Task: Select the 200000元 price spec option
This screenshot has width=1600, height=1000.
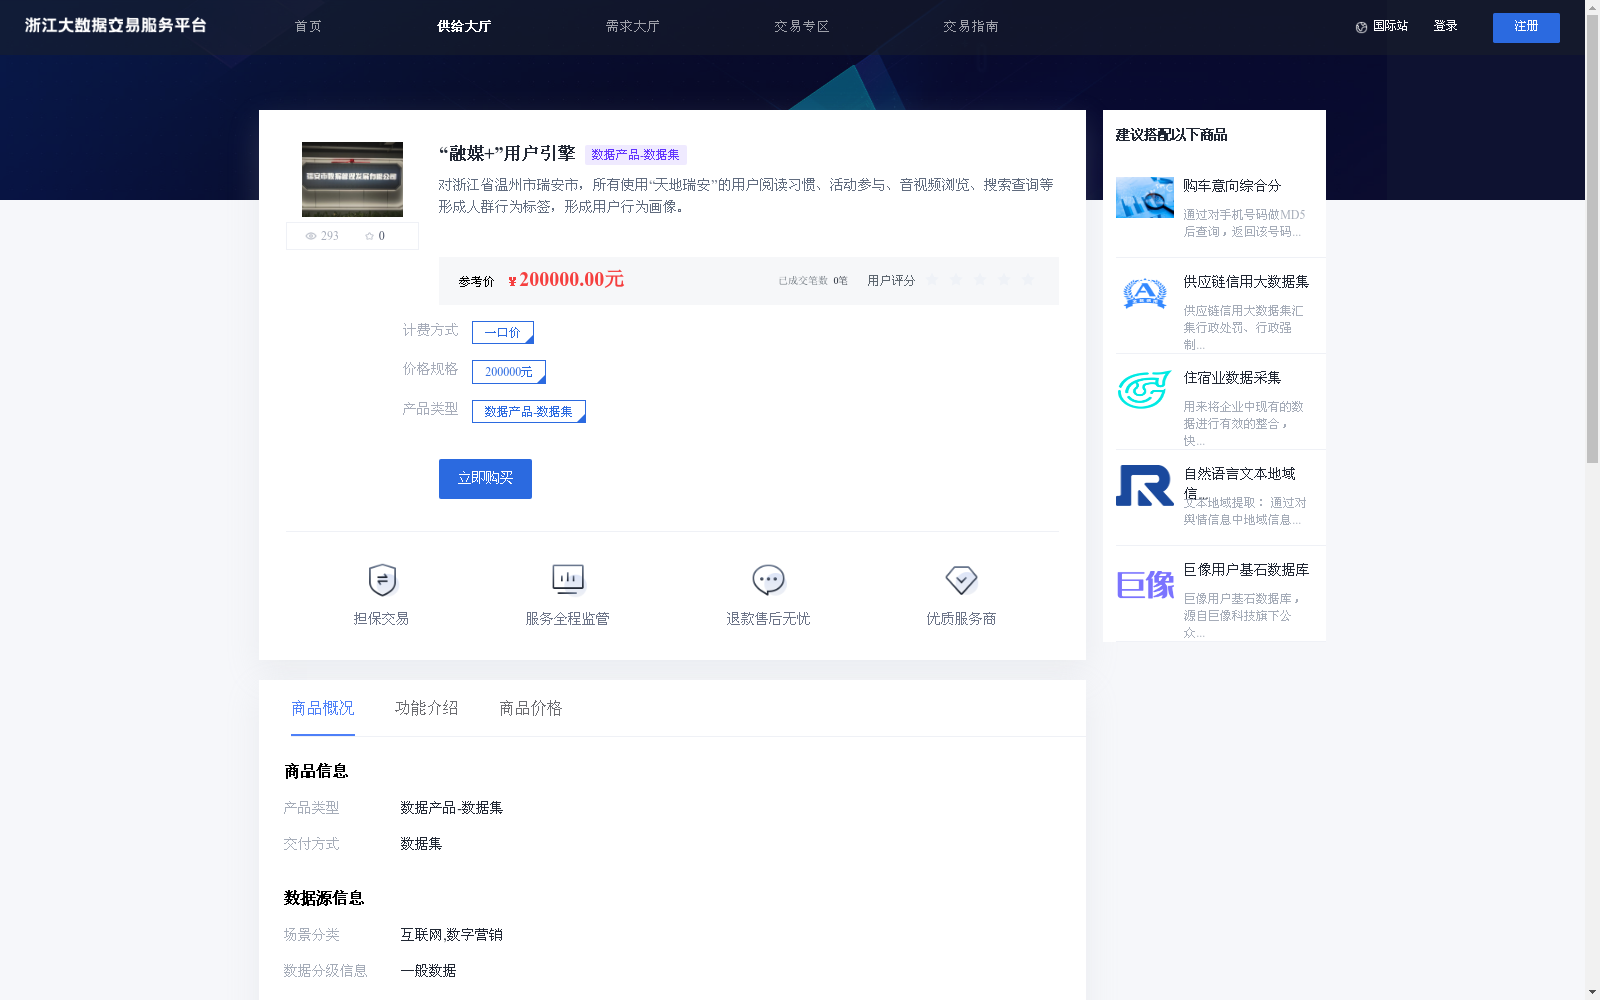Action: pos(509,372)
